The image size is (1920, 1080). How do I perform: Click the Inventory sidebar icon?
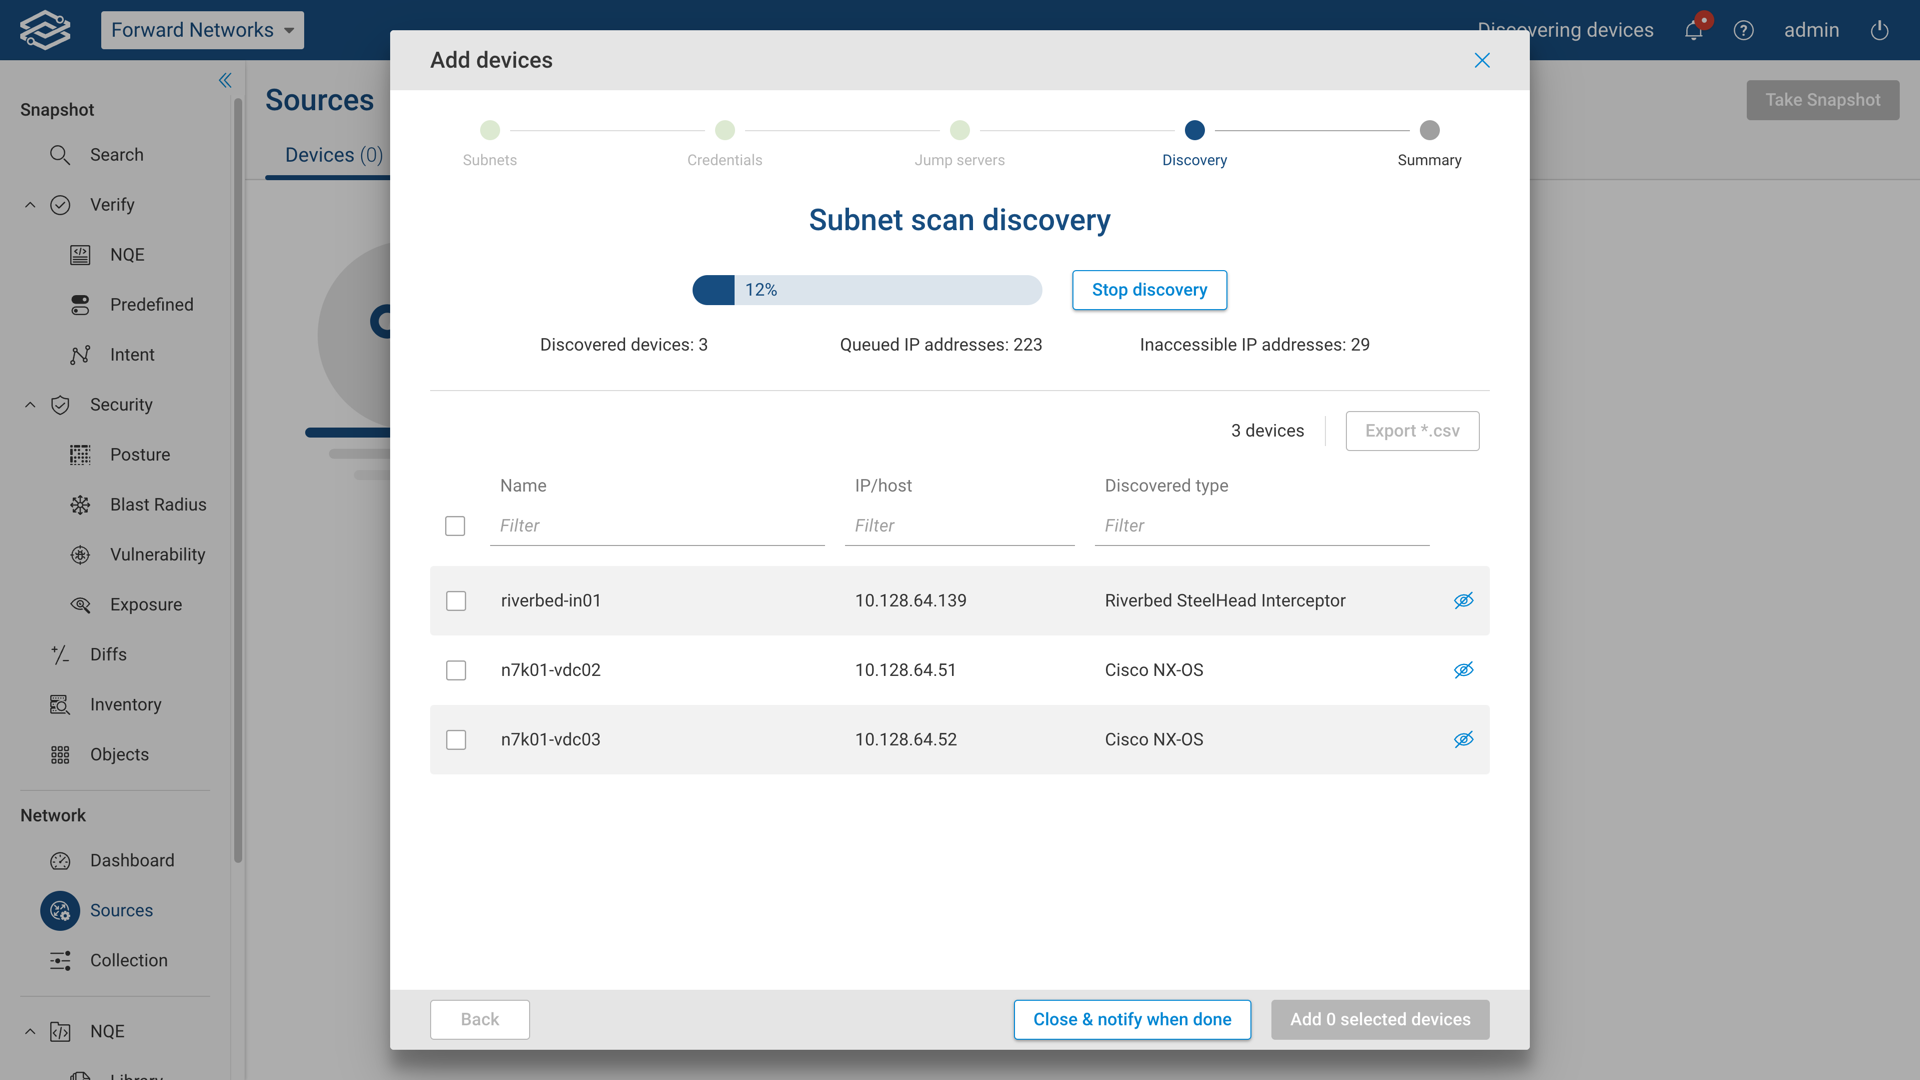[60, 705]
